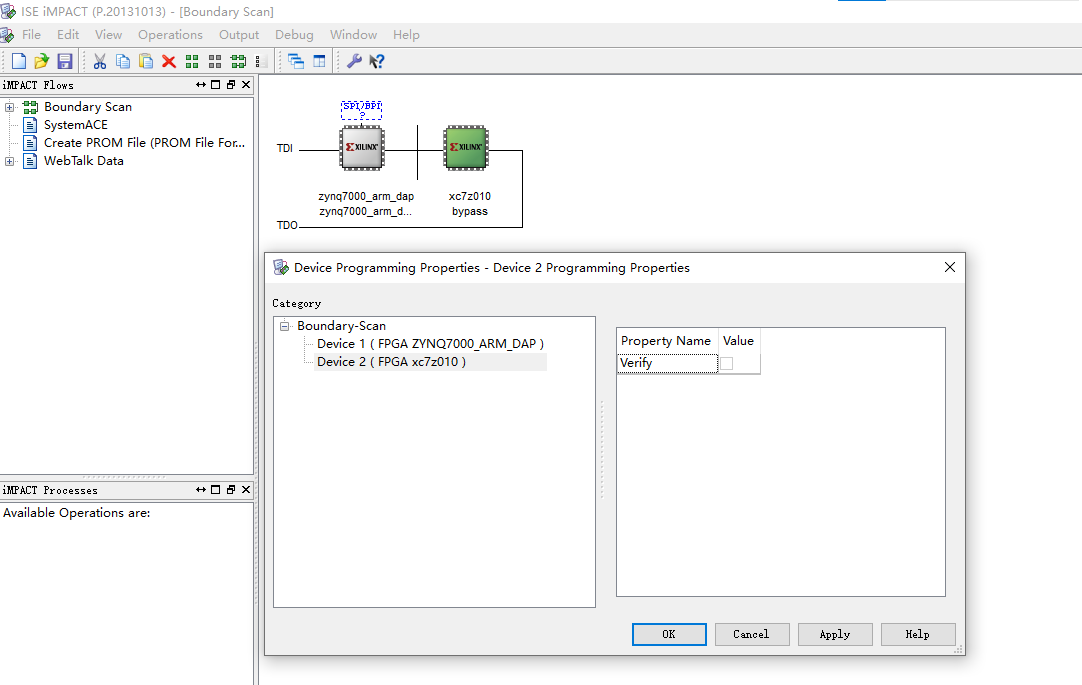Click the grayed list toolbar icon
1082x685 pixels.
click(x=261, y=61)
